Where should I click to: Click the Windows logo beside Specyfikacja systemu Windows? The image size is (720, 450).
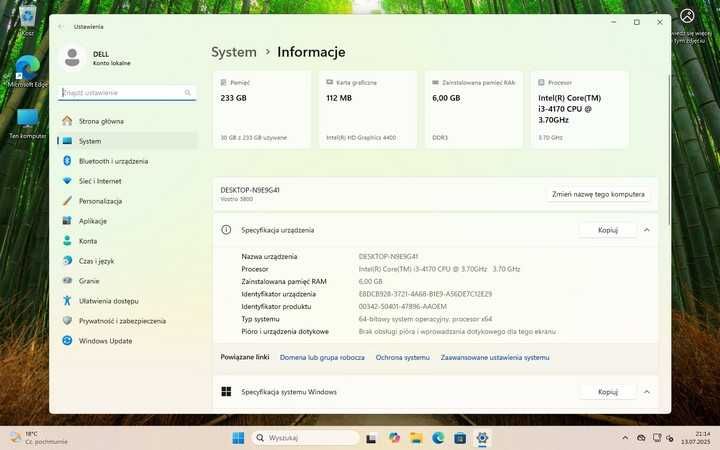(226, 392)
